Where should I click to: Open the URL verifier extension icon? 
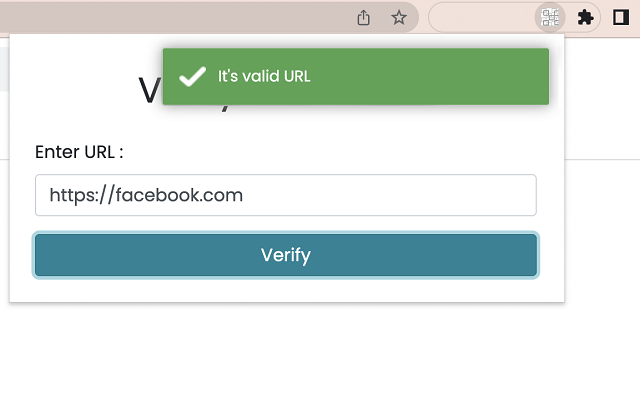pyautogui.click(x=549, y=17)
